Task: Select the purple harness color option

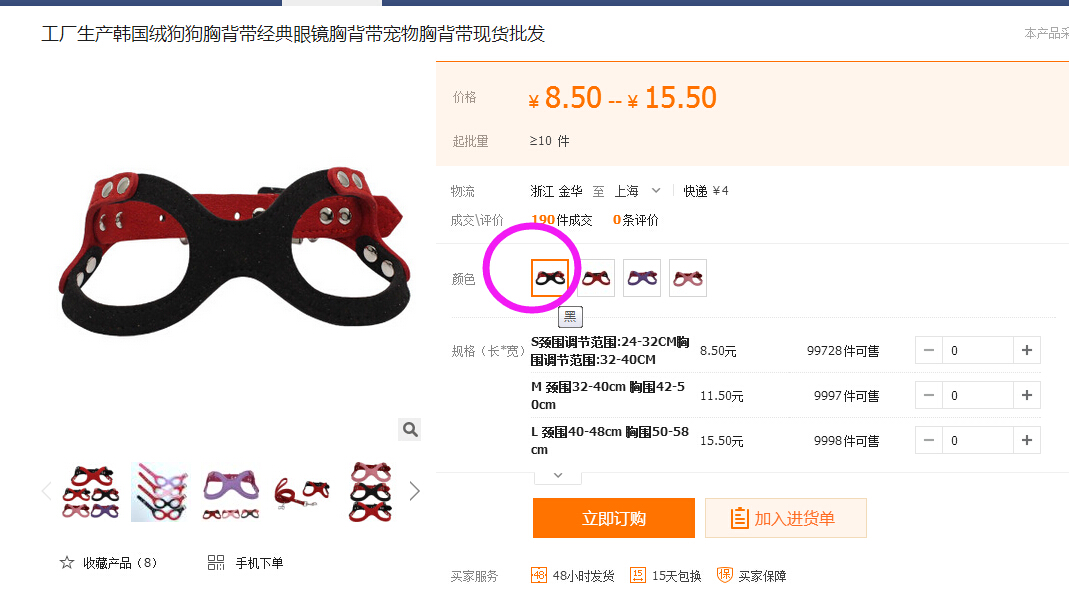Action: click(642, 278)
